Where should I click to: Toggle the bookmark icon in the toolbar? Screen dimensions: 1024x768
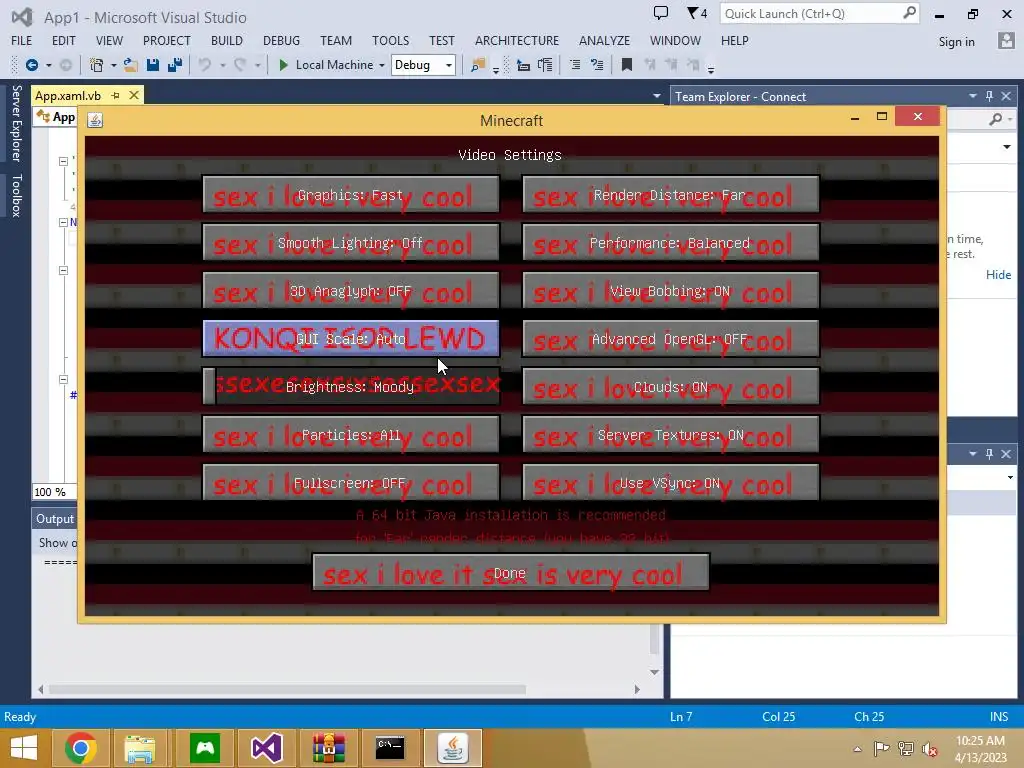(x=627, y=65)
